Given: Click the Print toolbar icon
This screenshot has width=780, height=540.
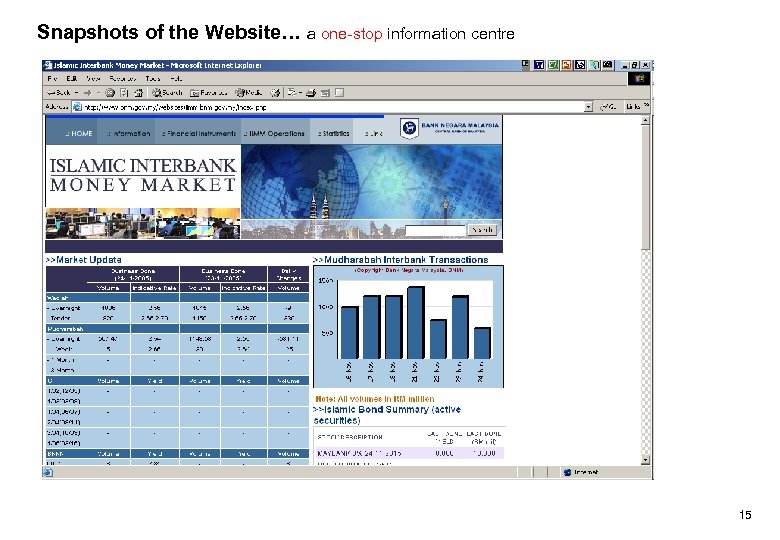Looking at the screenshot, I should [x=311, y=92].
